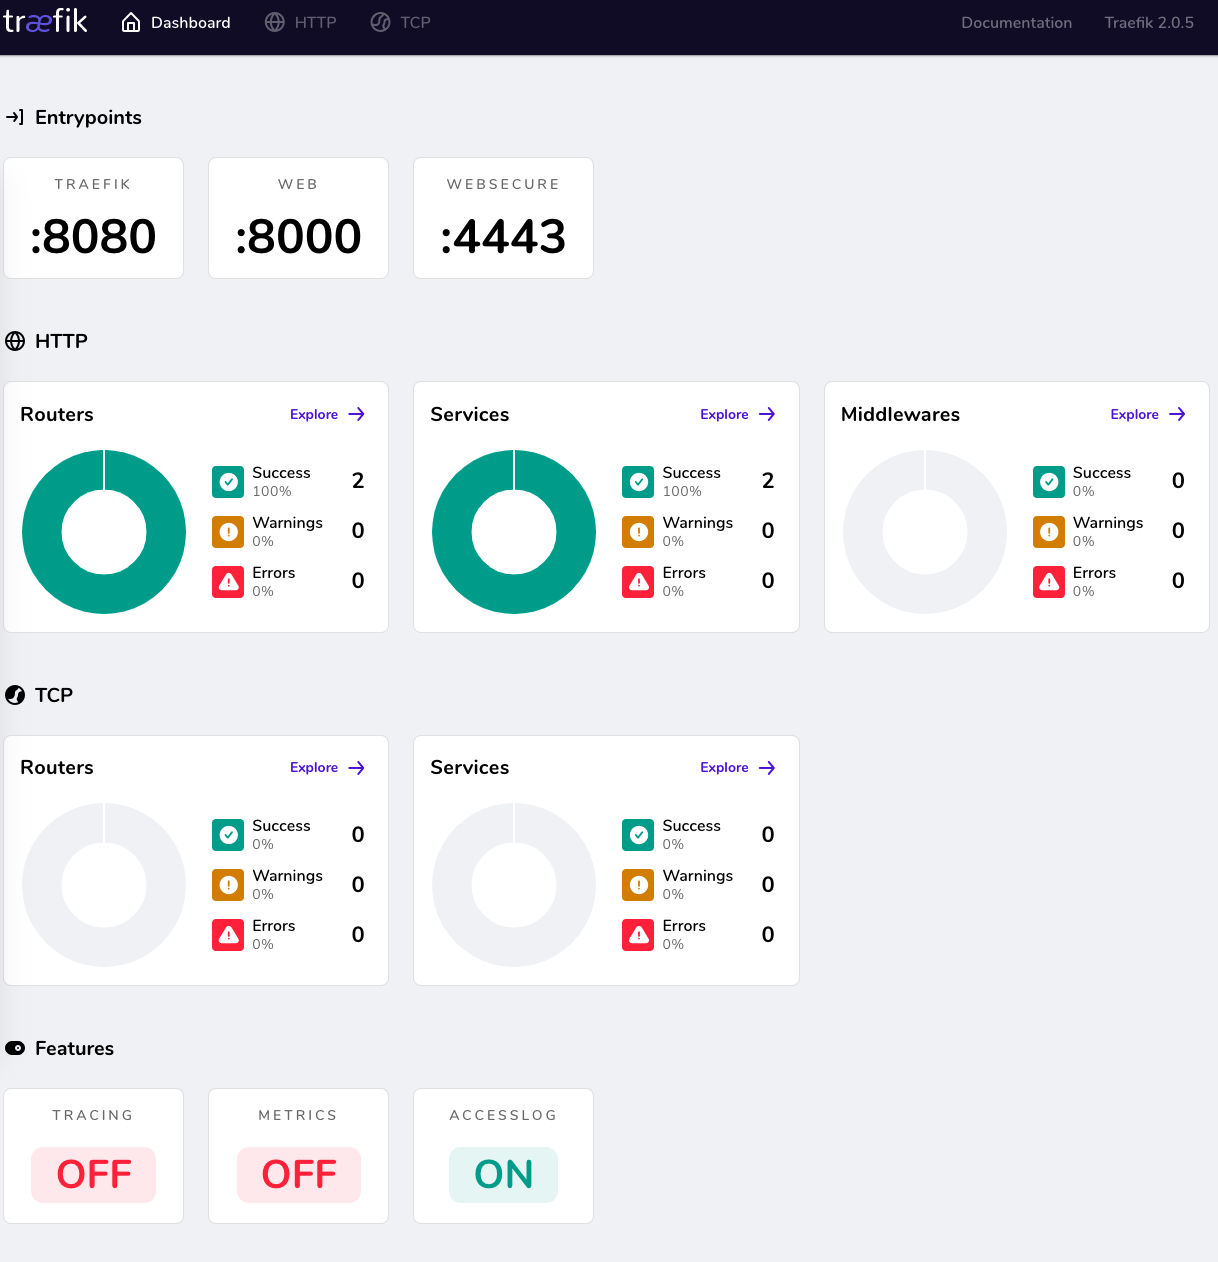
Task: Click the Warnings exclamation icon under HTTP Services
Action: point(638,532)
